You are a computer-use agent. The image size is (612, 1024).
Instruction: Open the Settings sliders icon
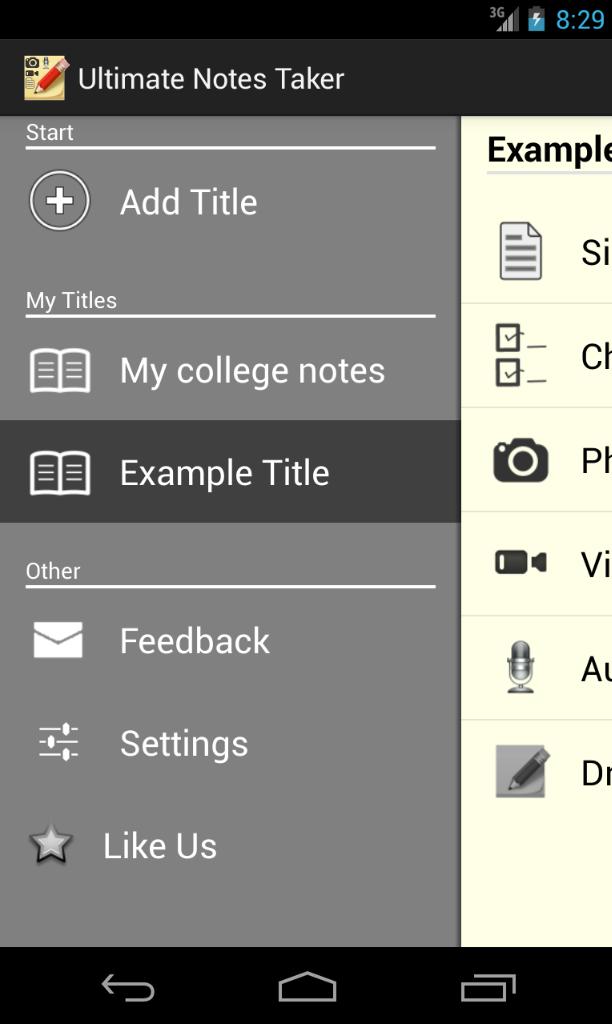(x=58, y=743)
